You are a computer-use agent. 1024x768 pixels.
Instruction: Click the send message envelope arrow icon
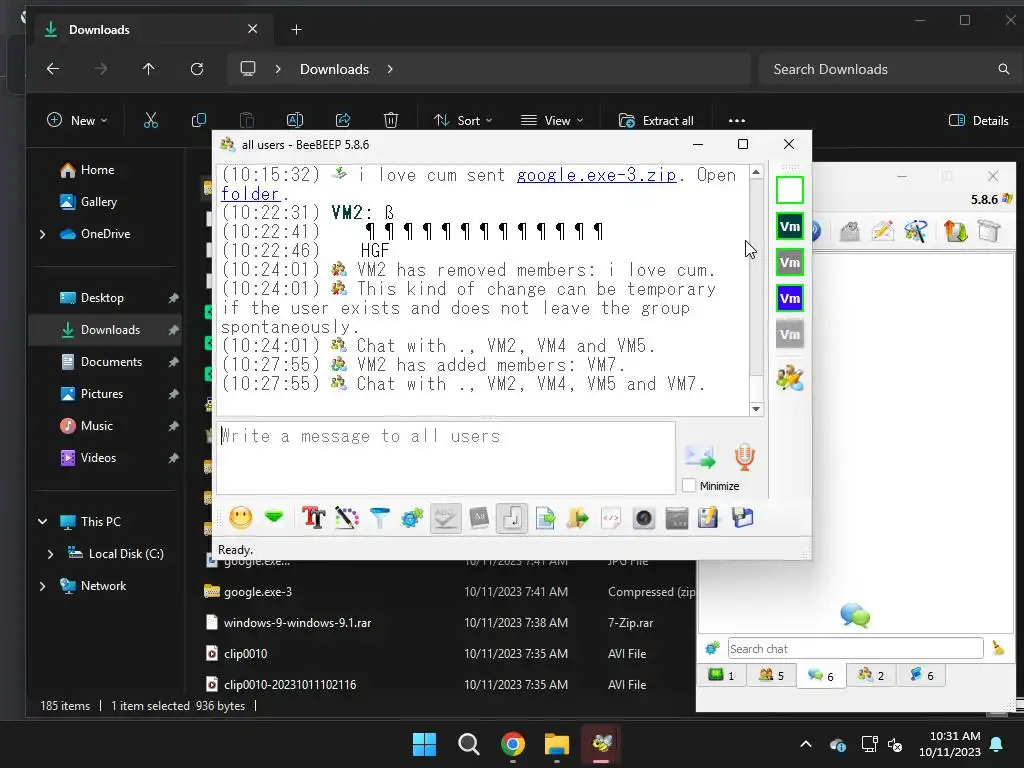tap(700, 456)
